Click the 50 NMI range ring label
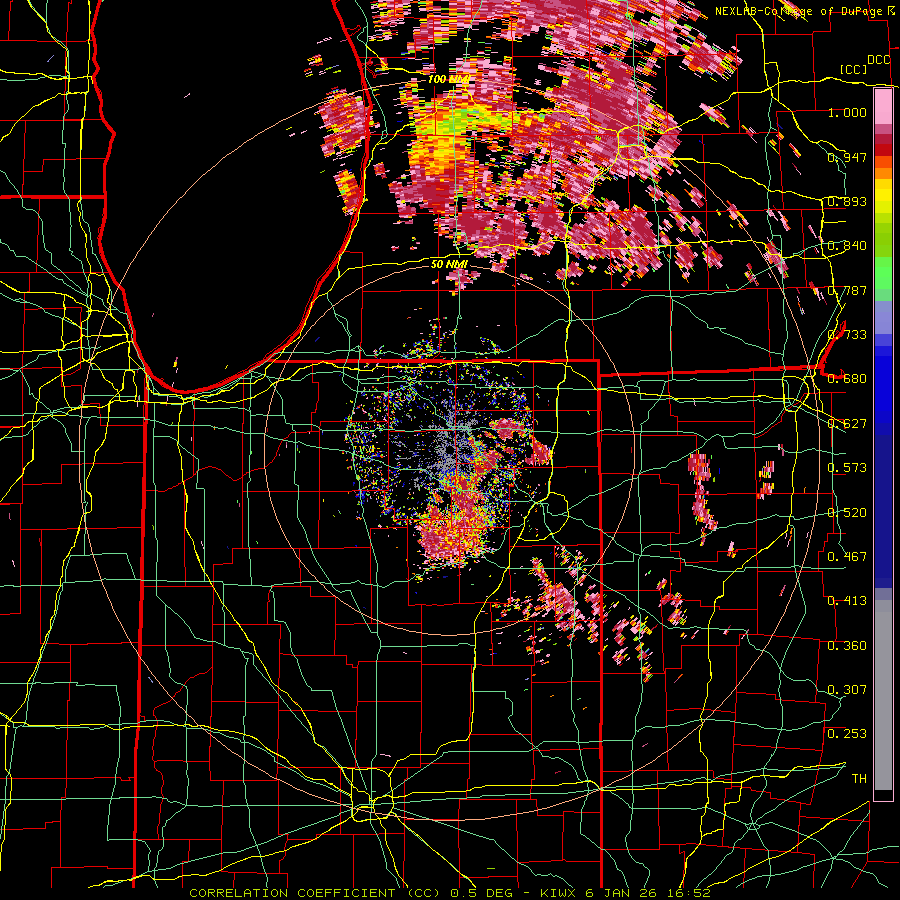Viewport: 900px width, 900px height. point(449,264)
